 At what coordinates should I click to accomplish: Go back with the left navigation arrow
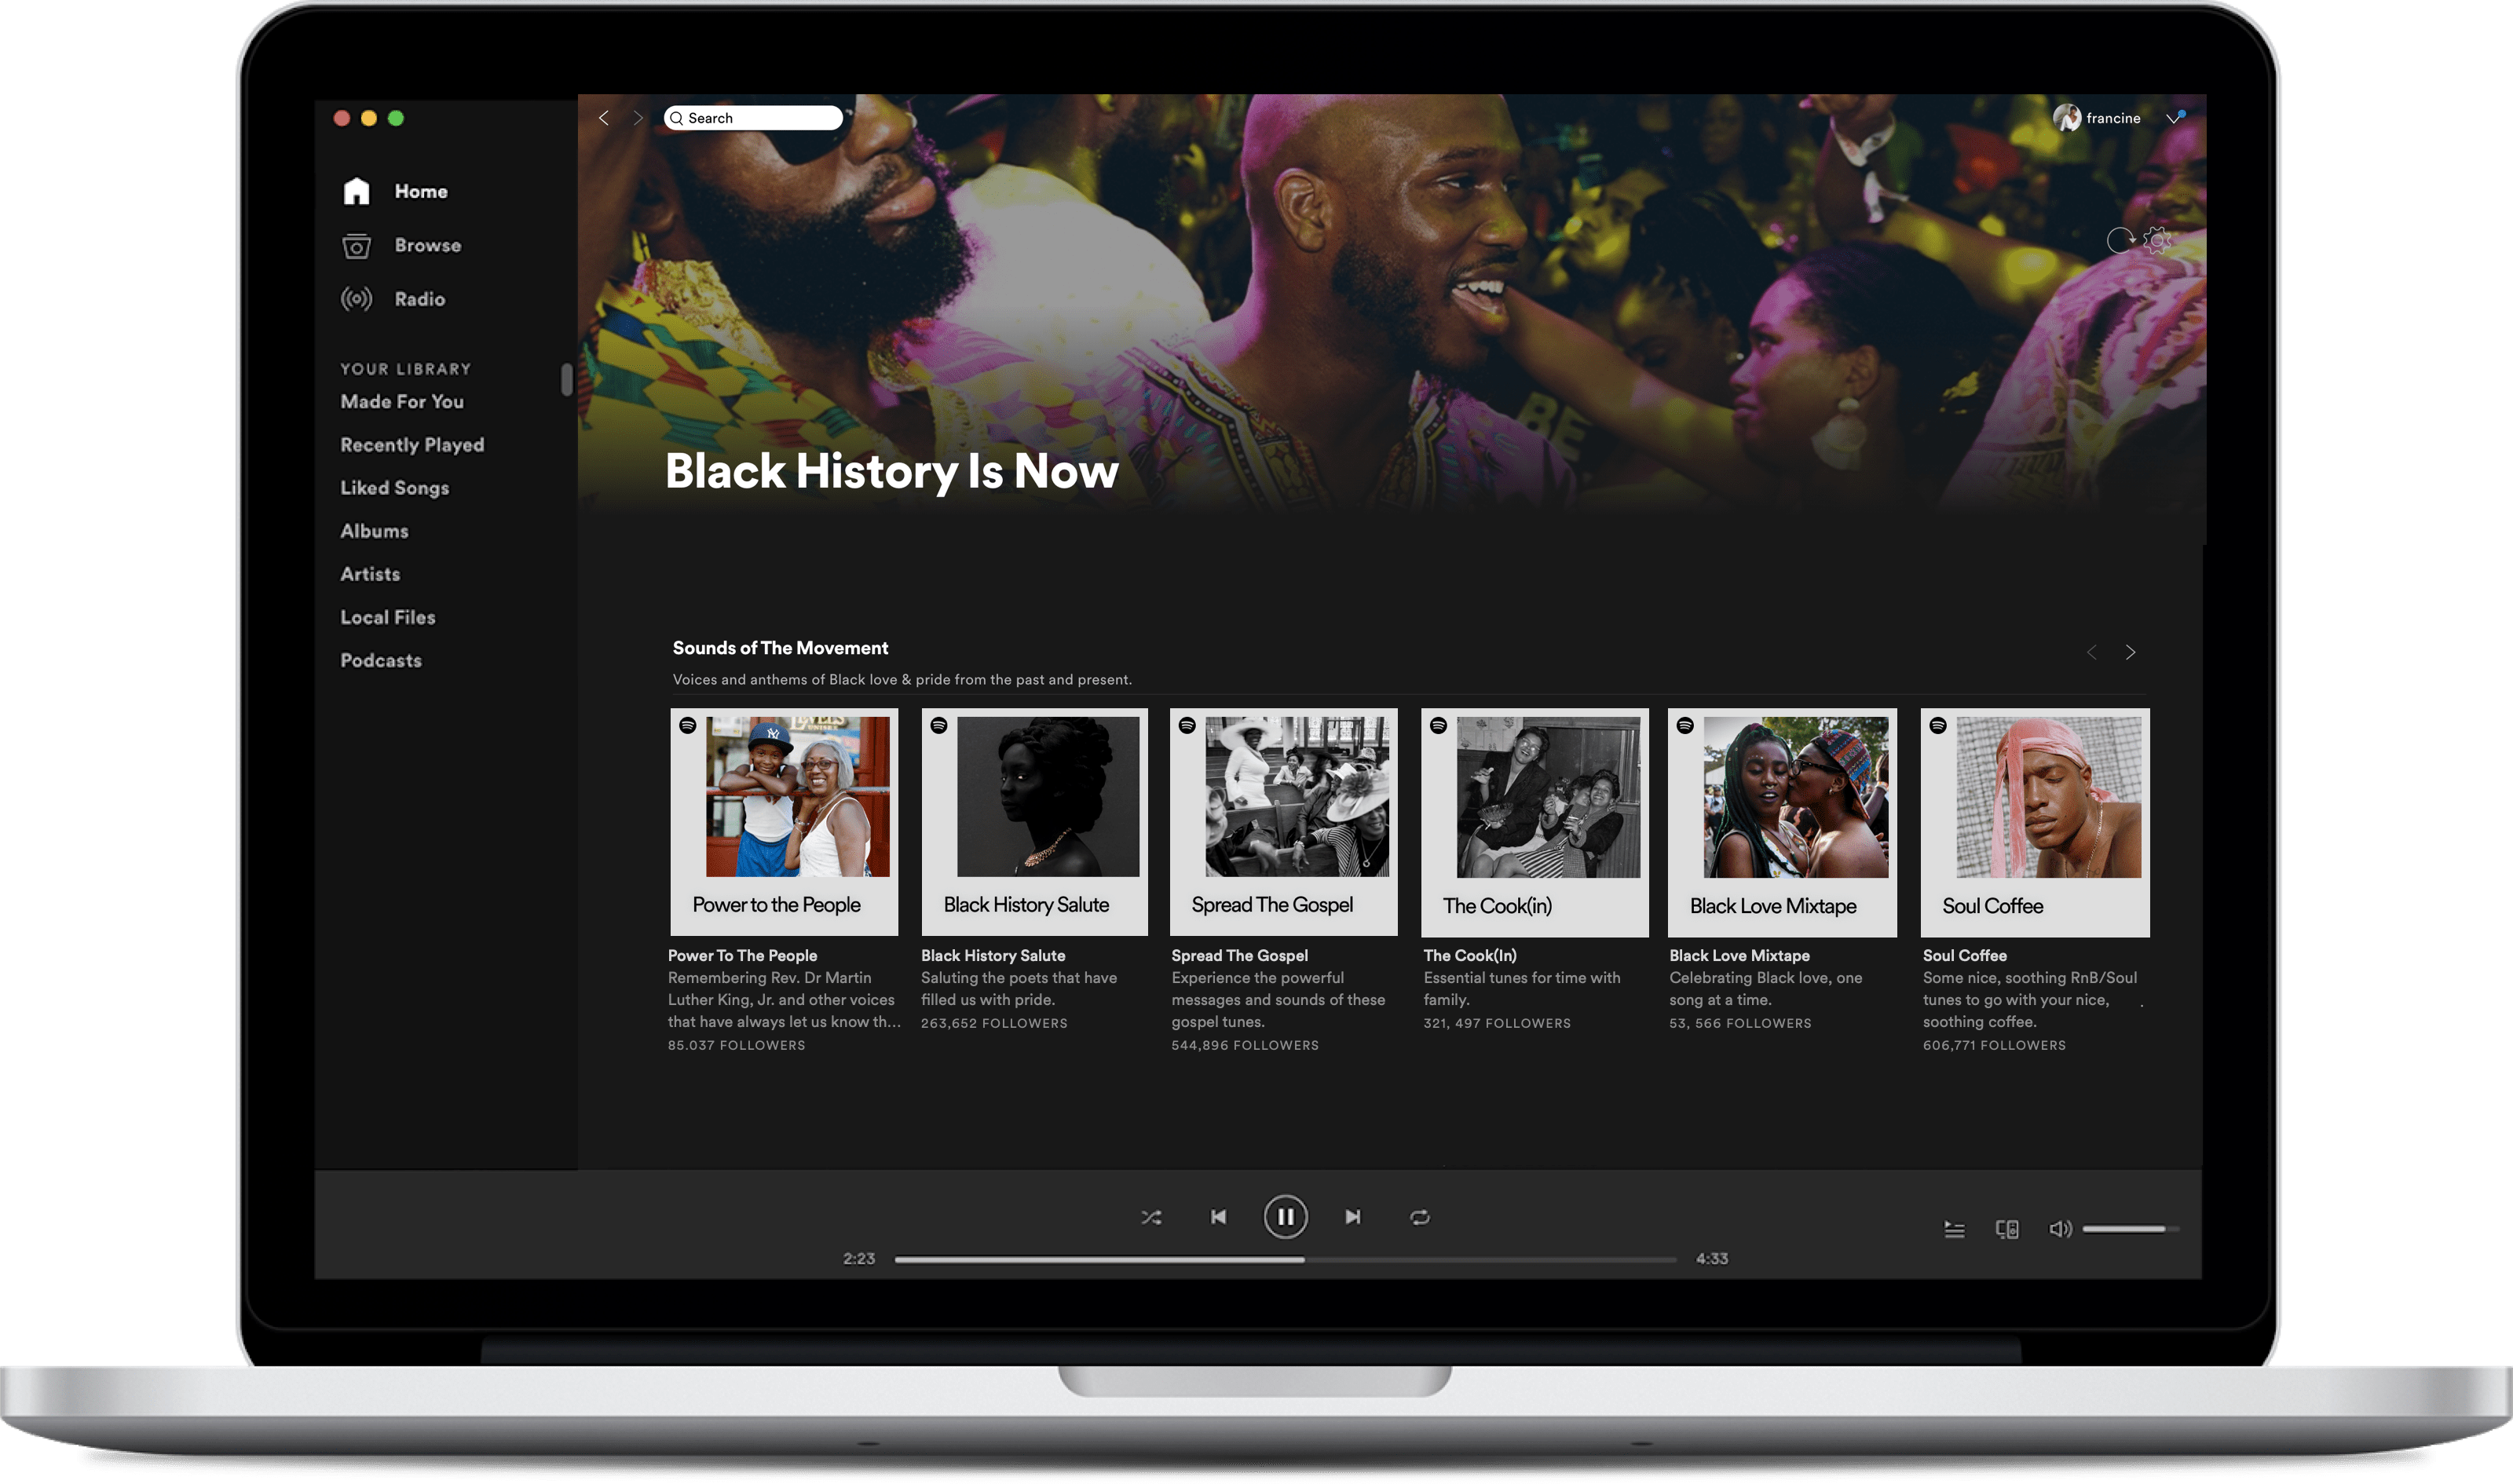tap(604, 118)
